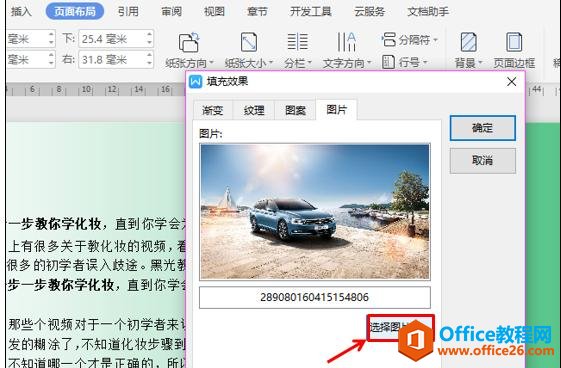Click the 行号 line number icon

tap(388, 62)
